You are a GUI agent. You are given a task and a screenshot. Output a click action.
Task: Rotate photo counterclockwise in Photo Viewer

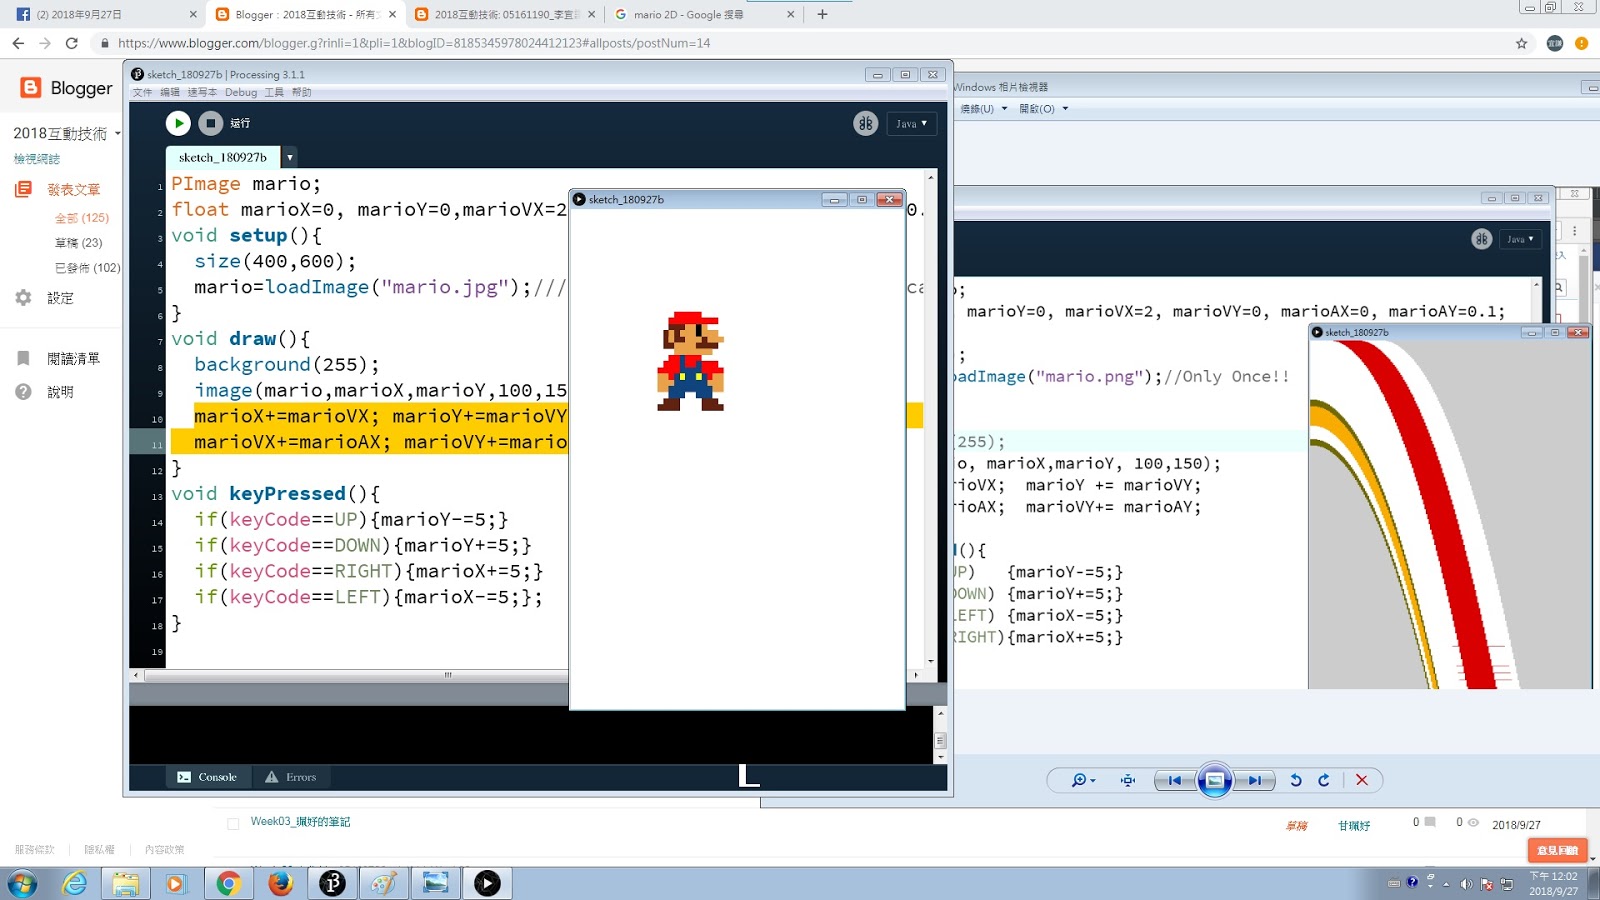1296,780
